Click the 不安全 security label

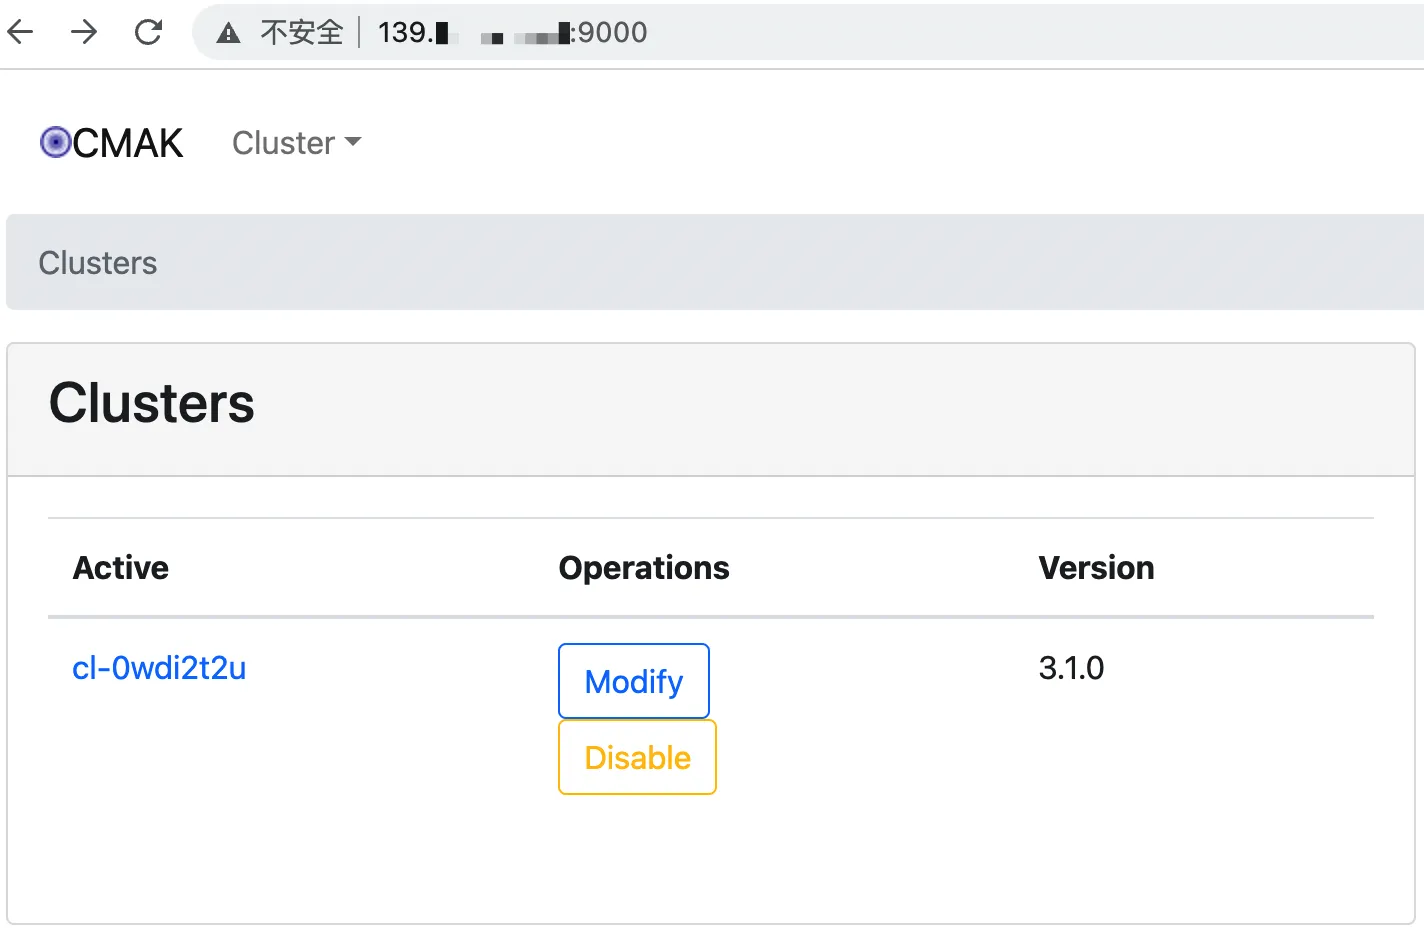coord(301,33)
